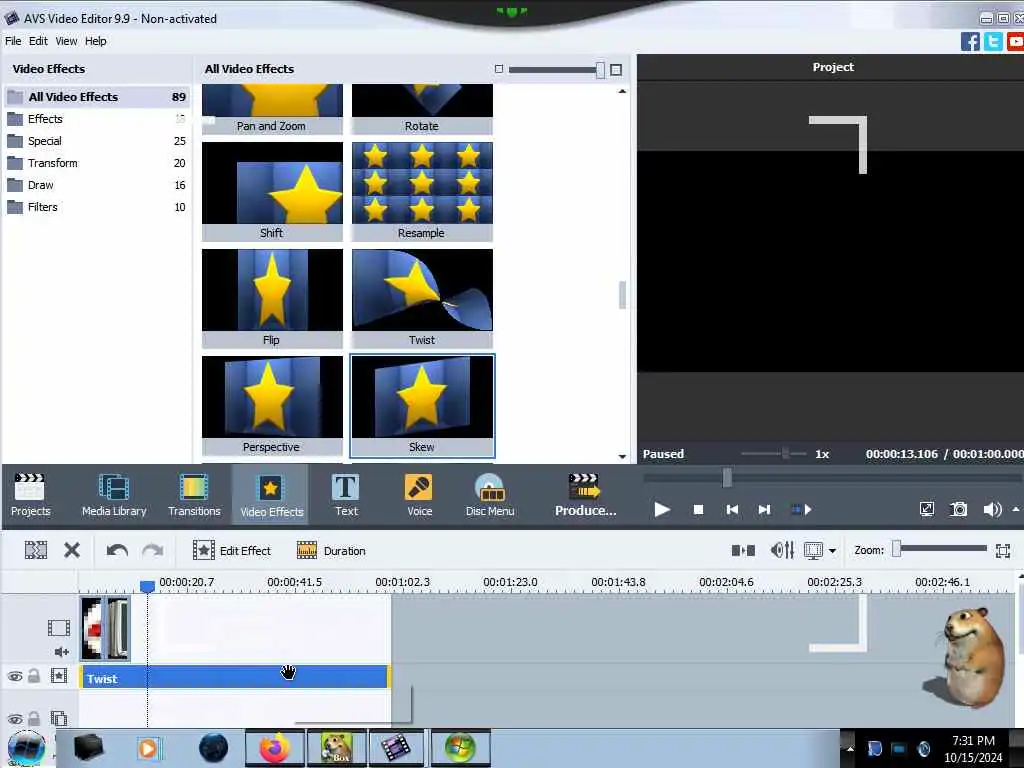Click Edit Effect button
The width and height of the screenshot is (1024, 768).
232,551
